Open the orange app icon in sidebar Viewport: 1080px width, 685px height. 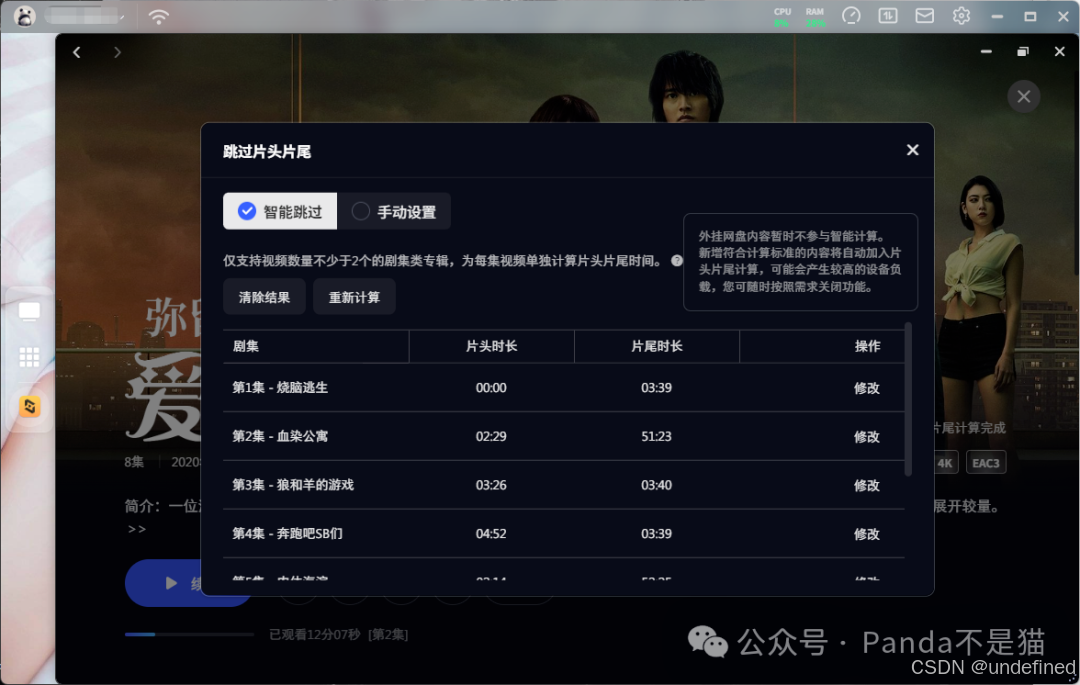click(x=30, y=406)
